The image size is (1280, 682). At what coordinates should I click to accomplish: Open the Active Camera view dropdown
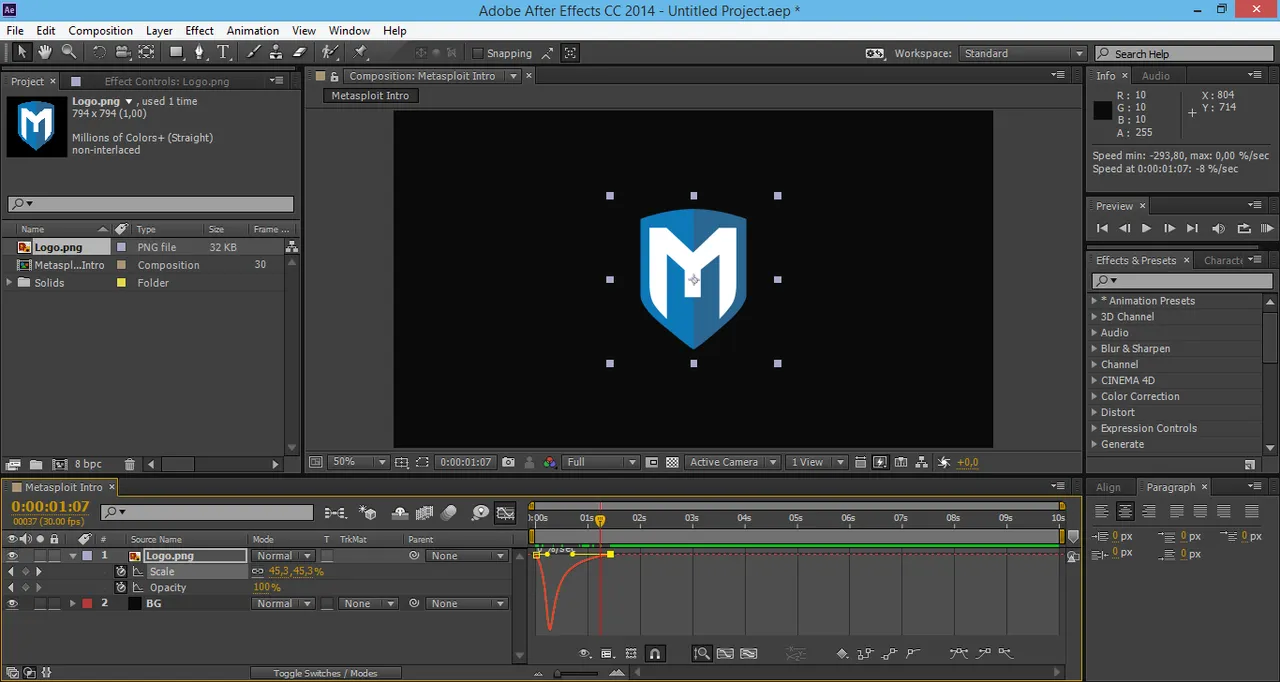[x=734, y=462]
